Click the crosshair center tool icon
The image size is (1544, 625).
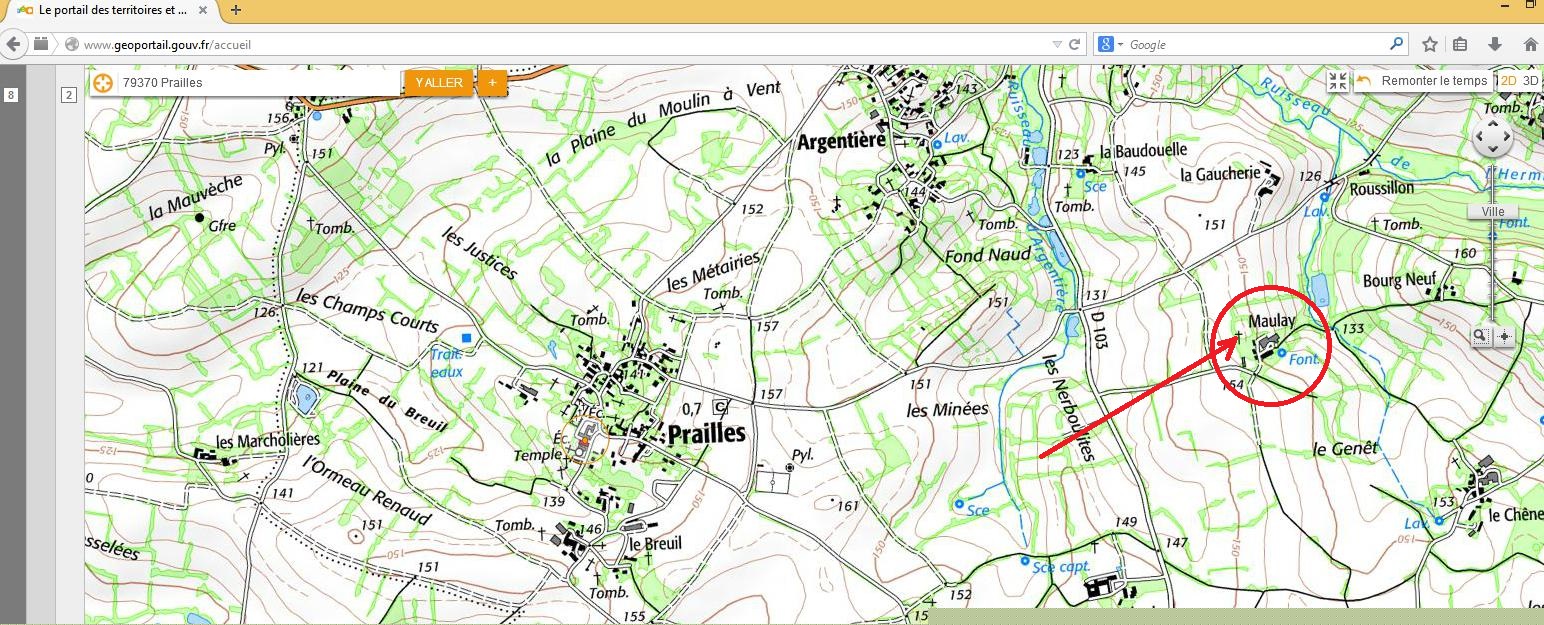click(1504, 336)
